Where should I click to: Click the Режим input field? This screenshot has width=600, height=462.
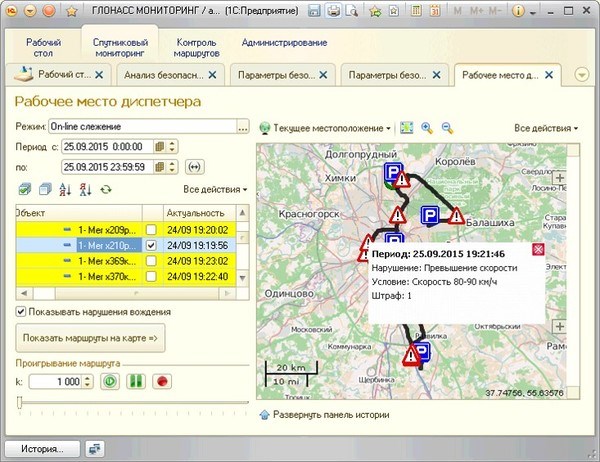click(142, 127)
